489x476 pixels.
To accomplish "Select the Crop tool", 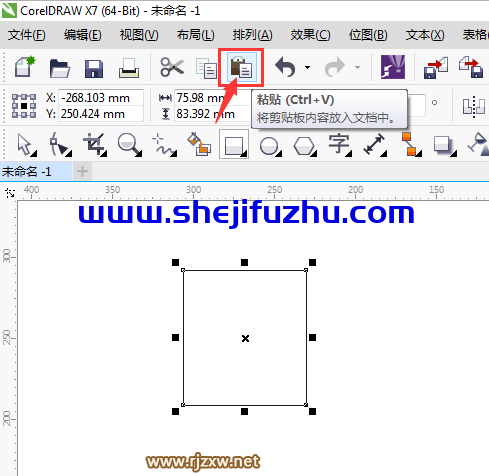I will point(95,144).
